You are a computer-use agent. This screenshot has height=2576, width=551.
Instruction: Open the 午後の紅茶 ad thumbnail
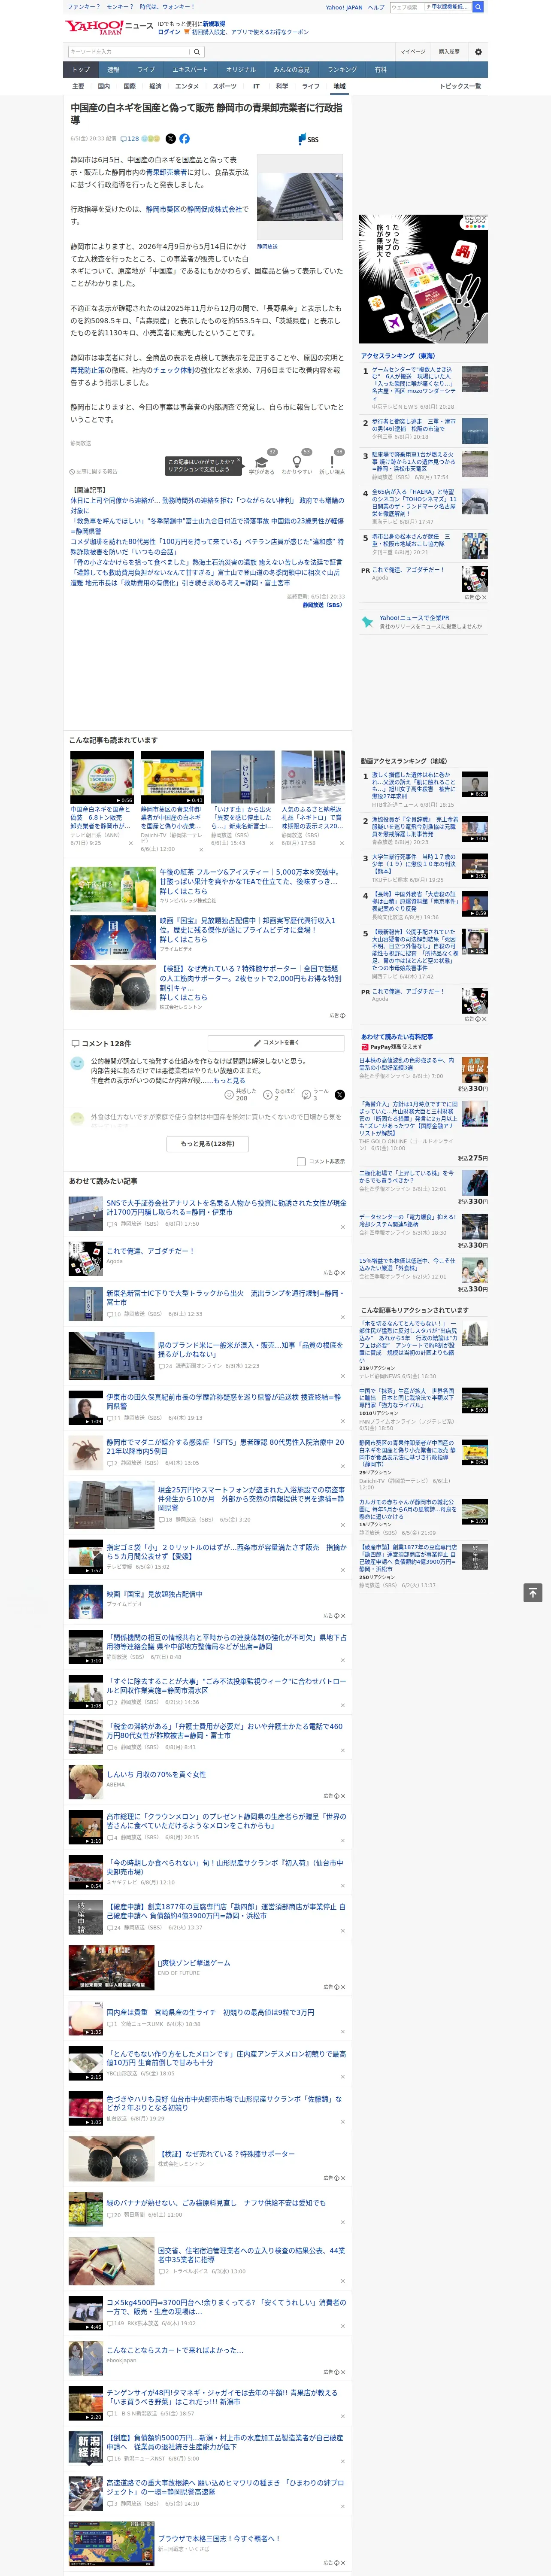112,889
